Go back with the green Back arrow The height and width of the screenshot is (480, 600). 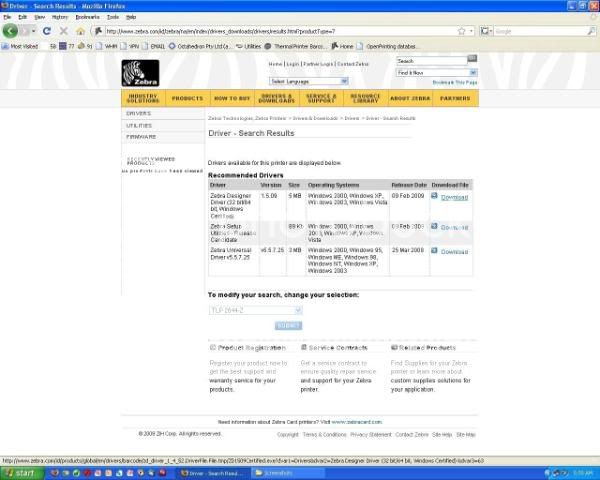click(x=10, y=31)
